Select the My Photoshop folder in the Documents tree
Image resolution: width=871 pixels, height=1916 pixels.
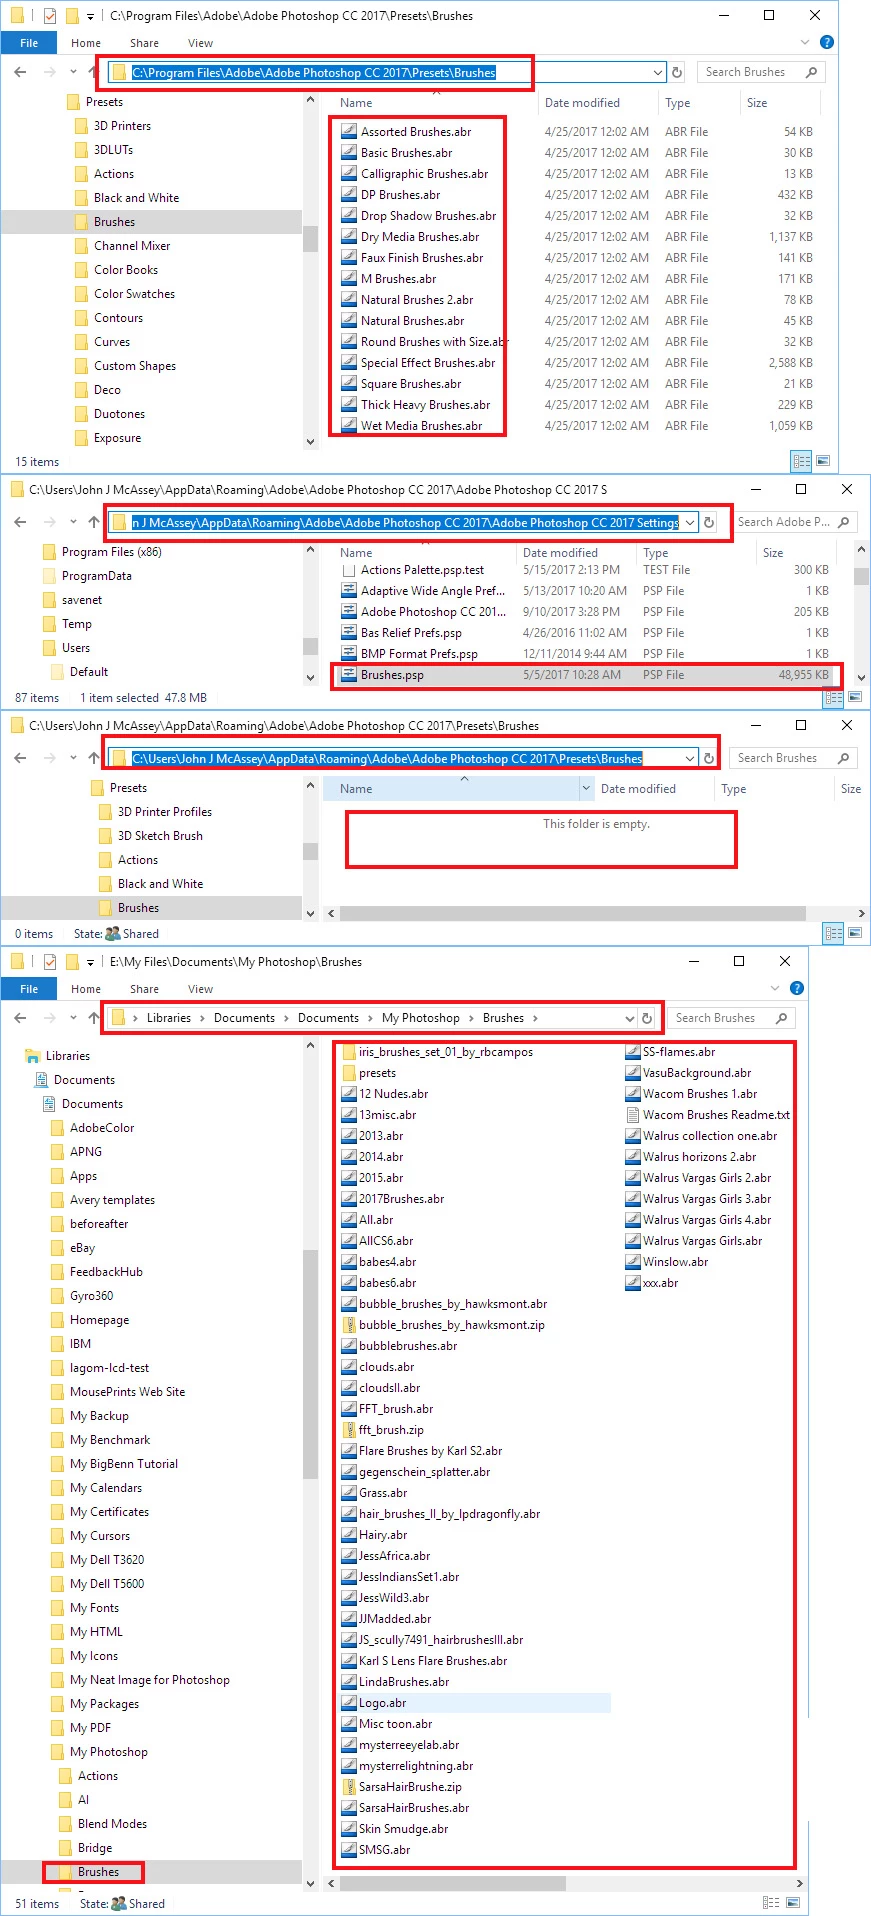tap(99, 1752)
